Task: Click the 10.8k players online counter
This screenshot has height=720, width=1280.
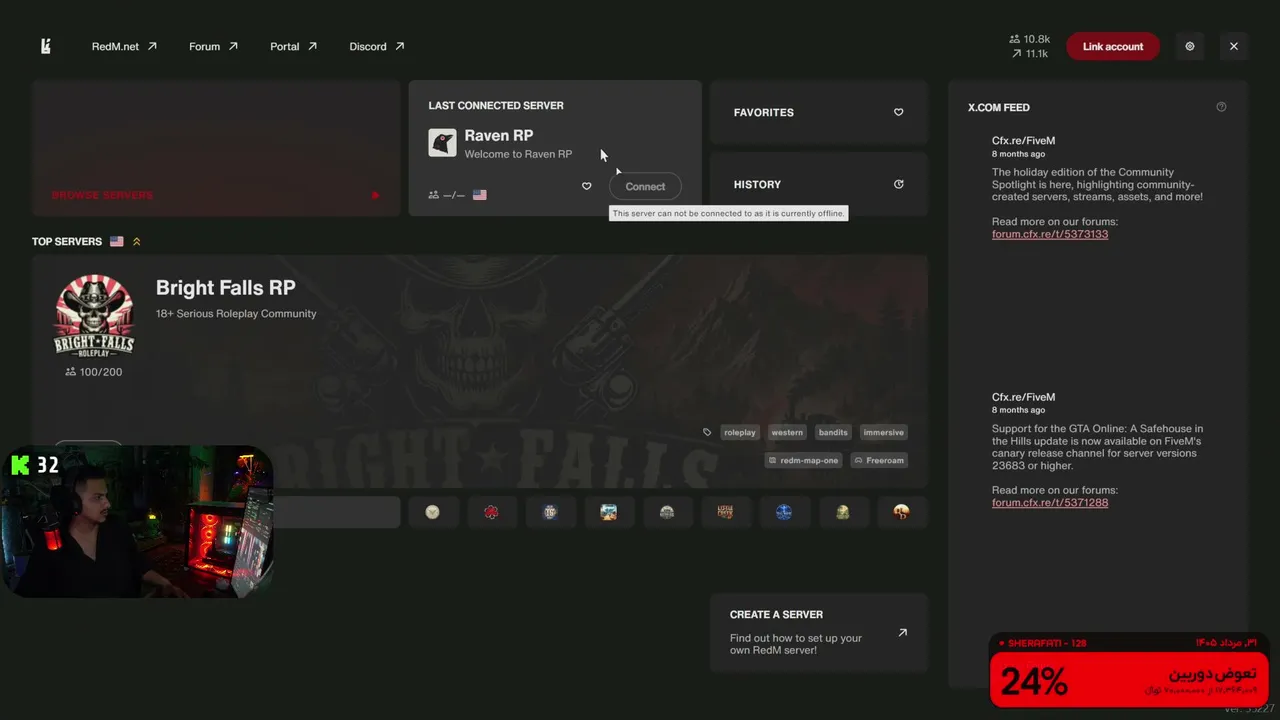Action: coord(1029,39)
